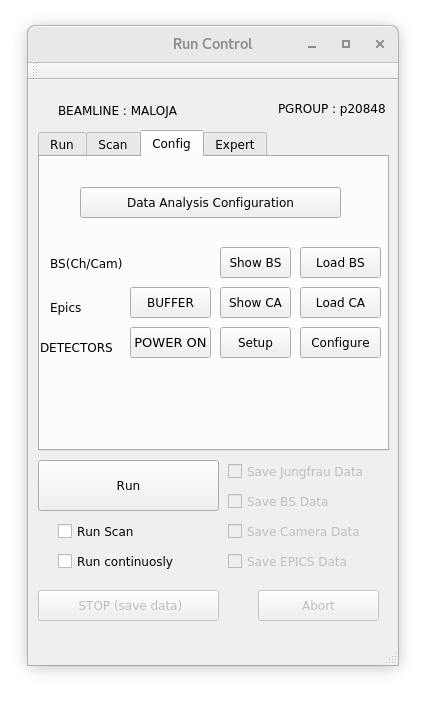This screenshot has height=703, width=421.
Task: Open the Scan tab
Action: click(113, 144)
